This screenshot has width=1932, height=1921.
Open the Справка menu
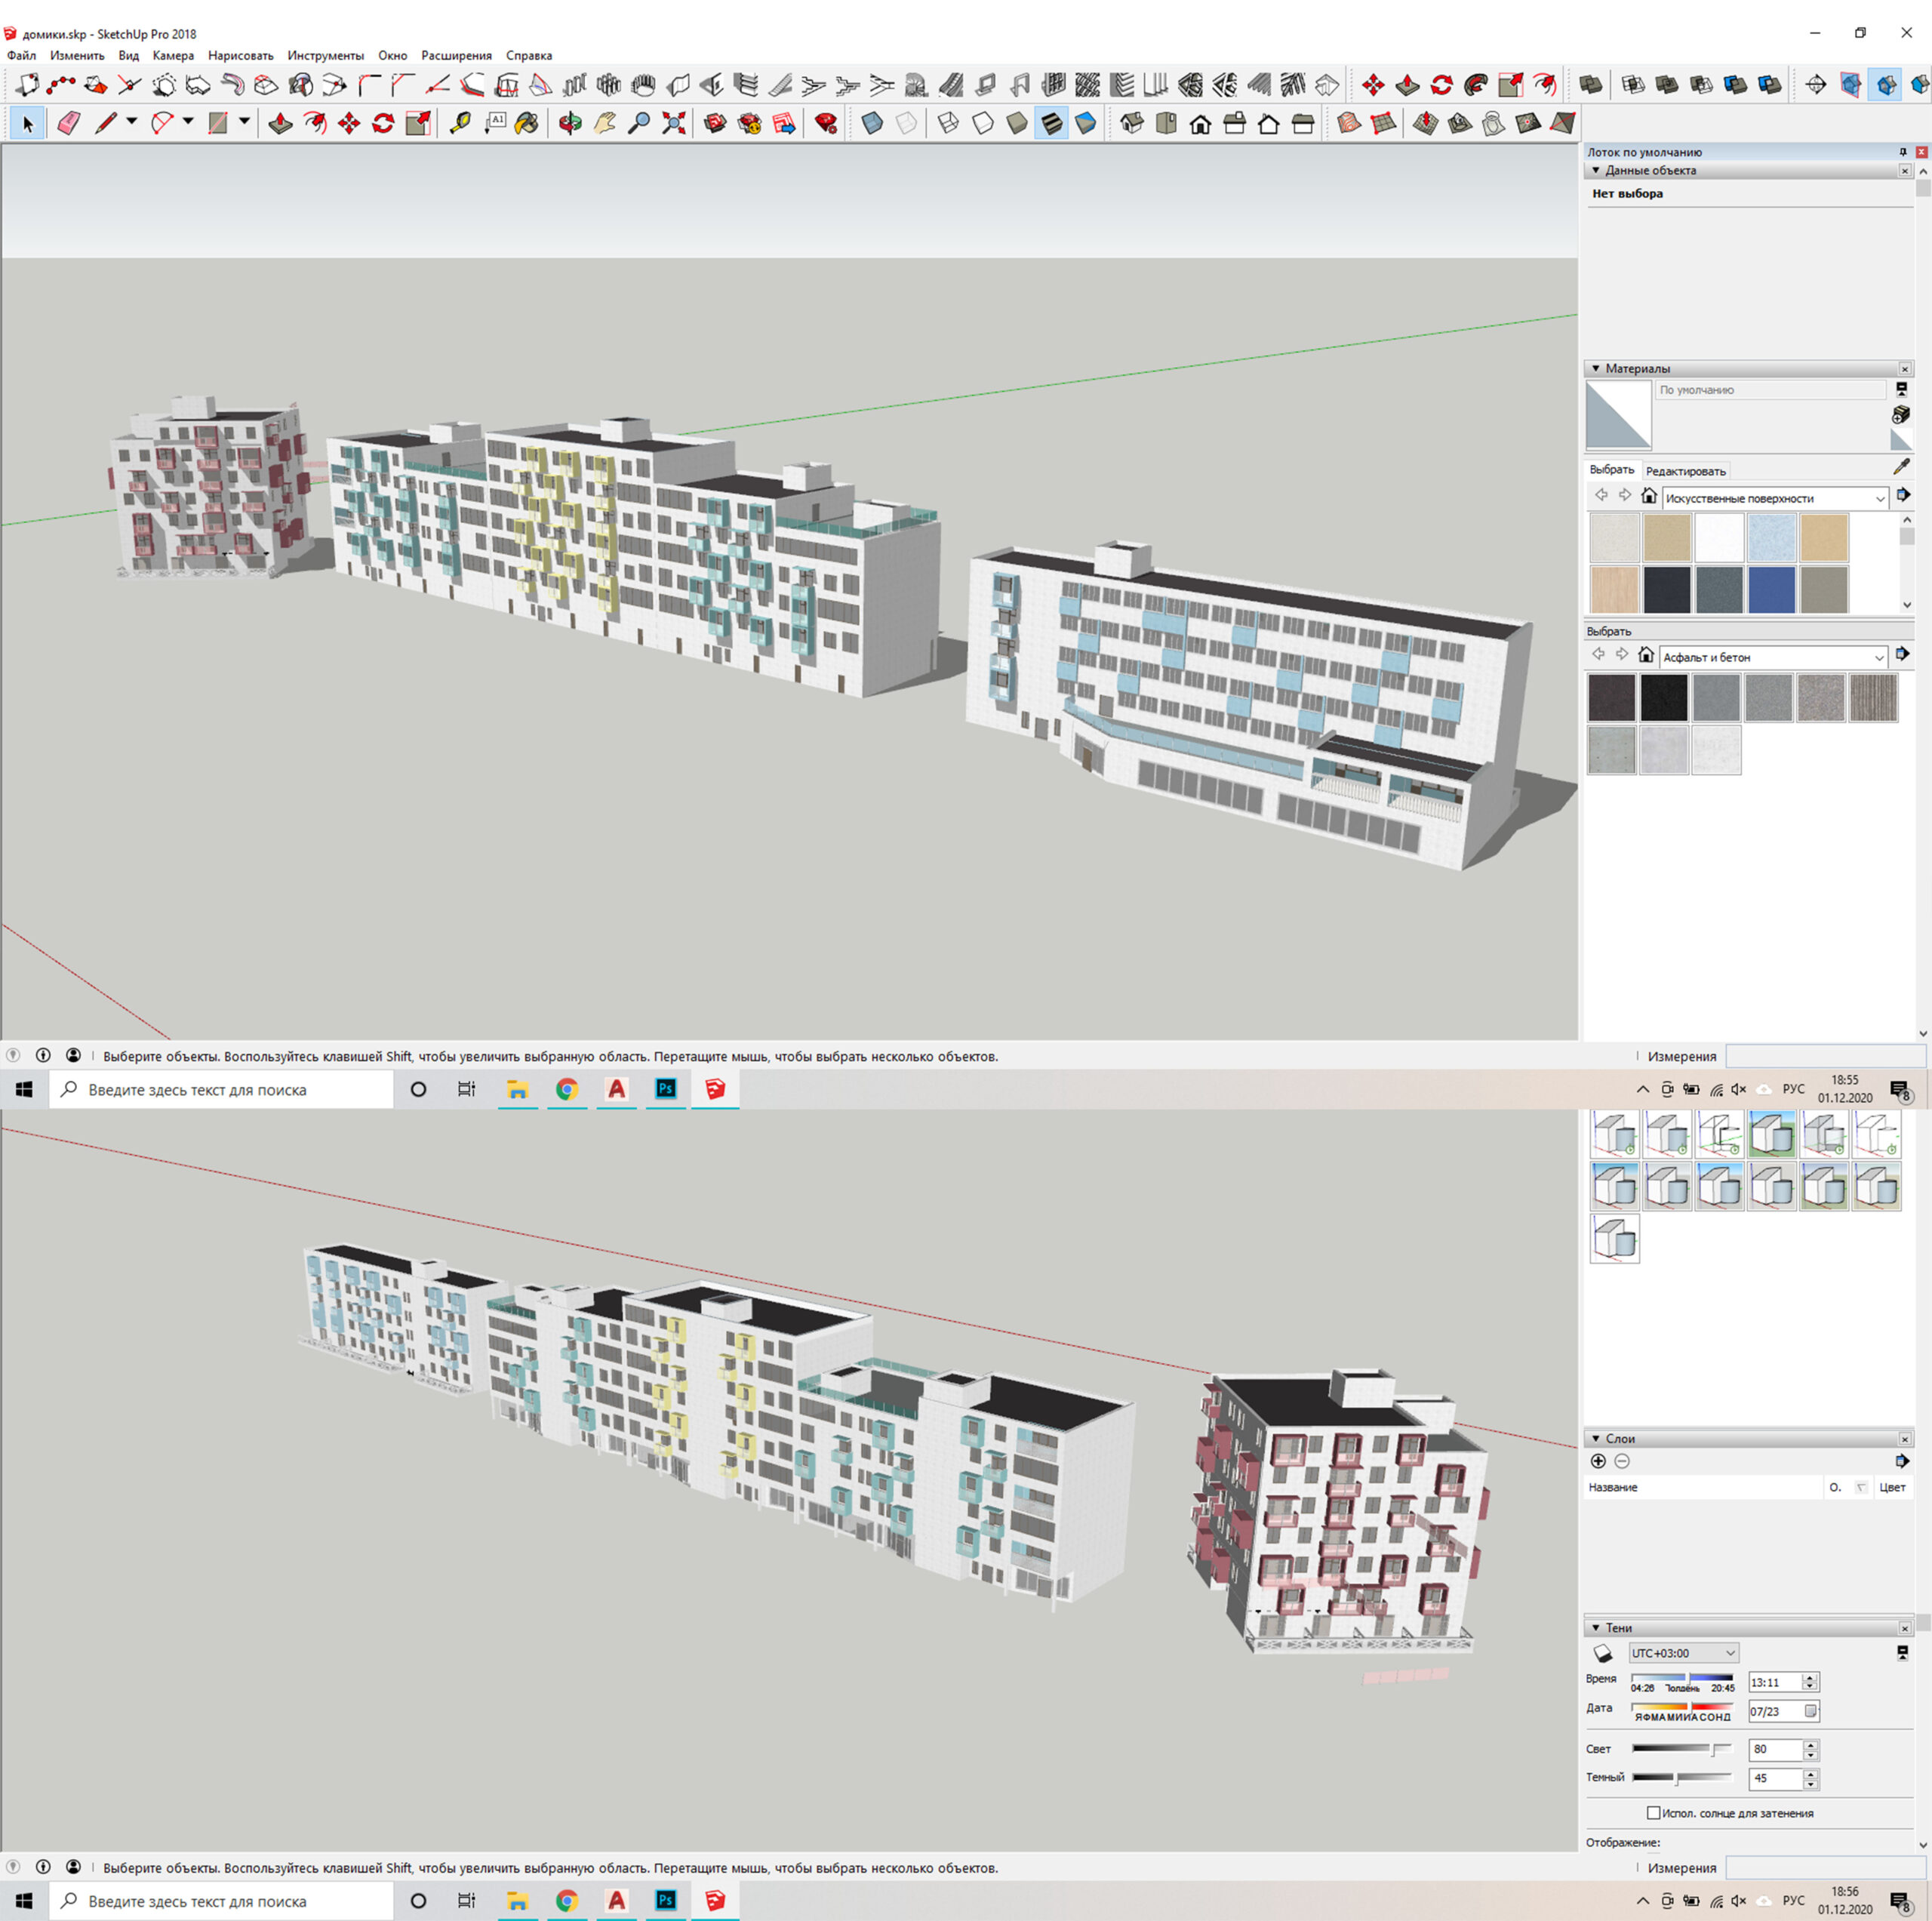pos(529,56)
